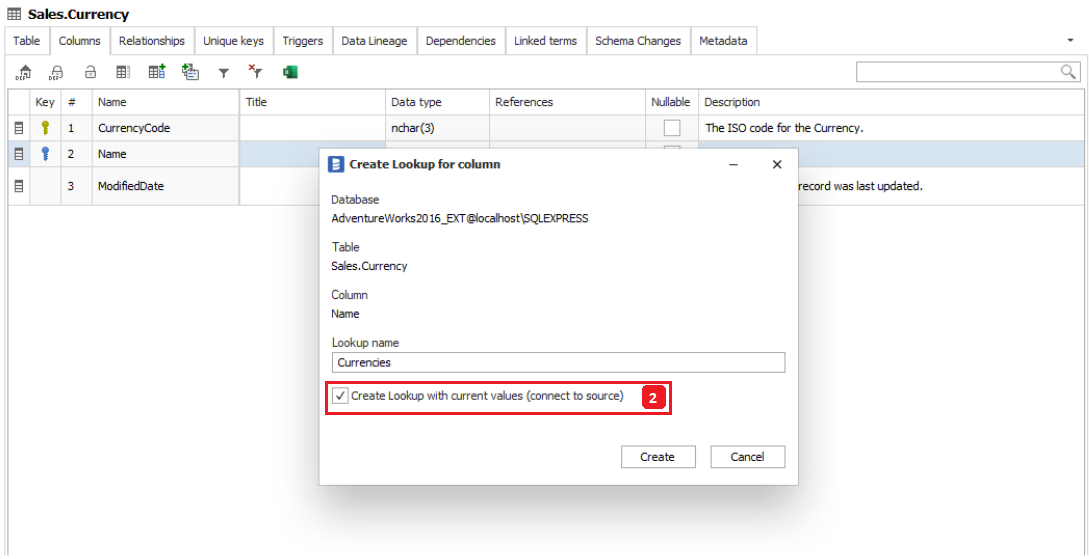
Task: Click the yellow primary key icon for CurrencyCode
Action: [45, 128]
